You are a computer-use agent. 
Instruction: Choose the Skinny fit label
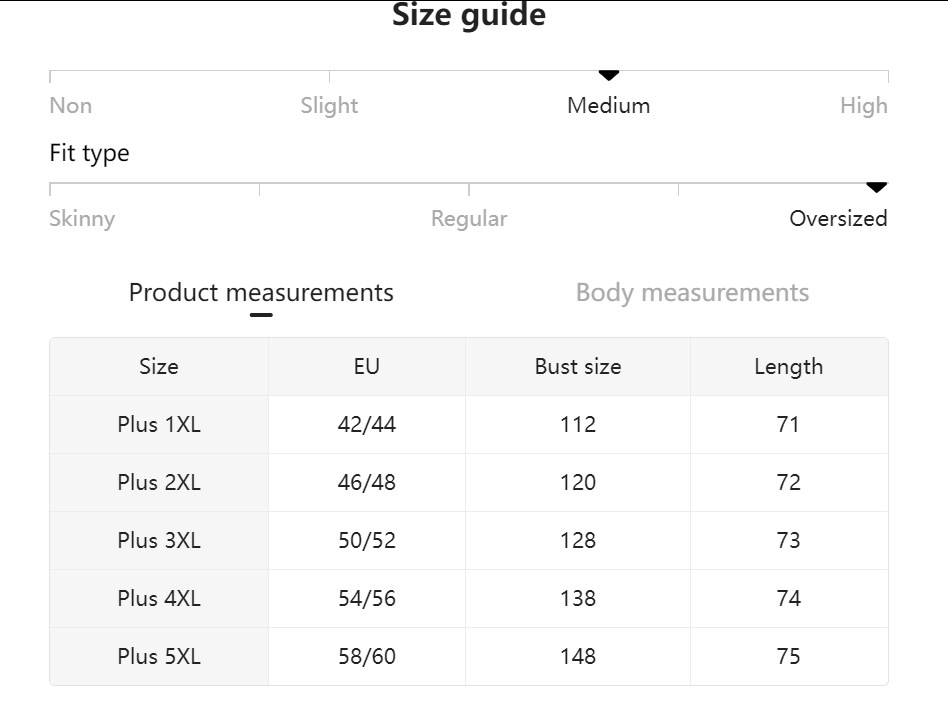pos(82,218)
